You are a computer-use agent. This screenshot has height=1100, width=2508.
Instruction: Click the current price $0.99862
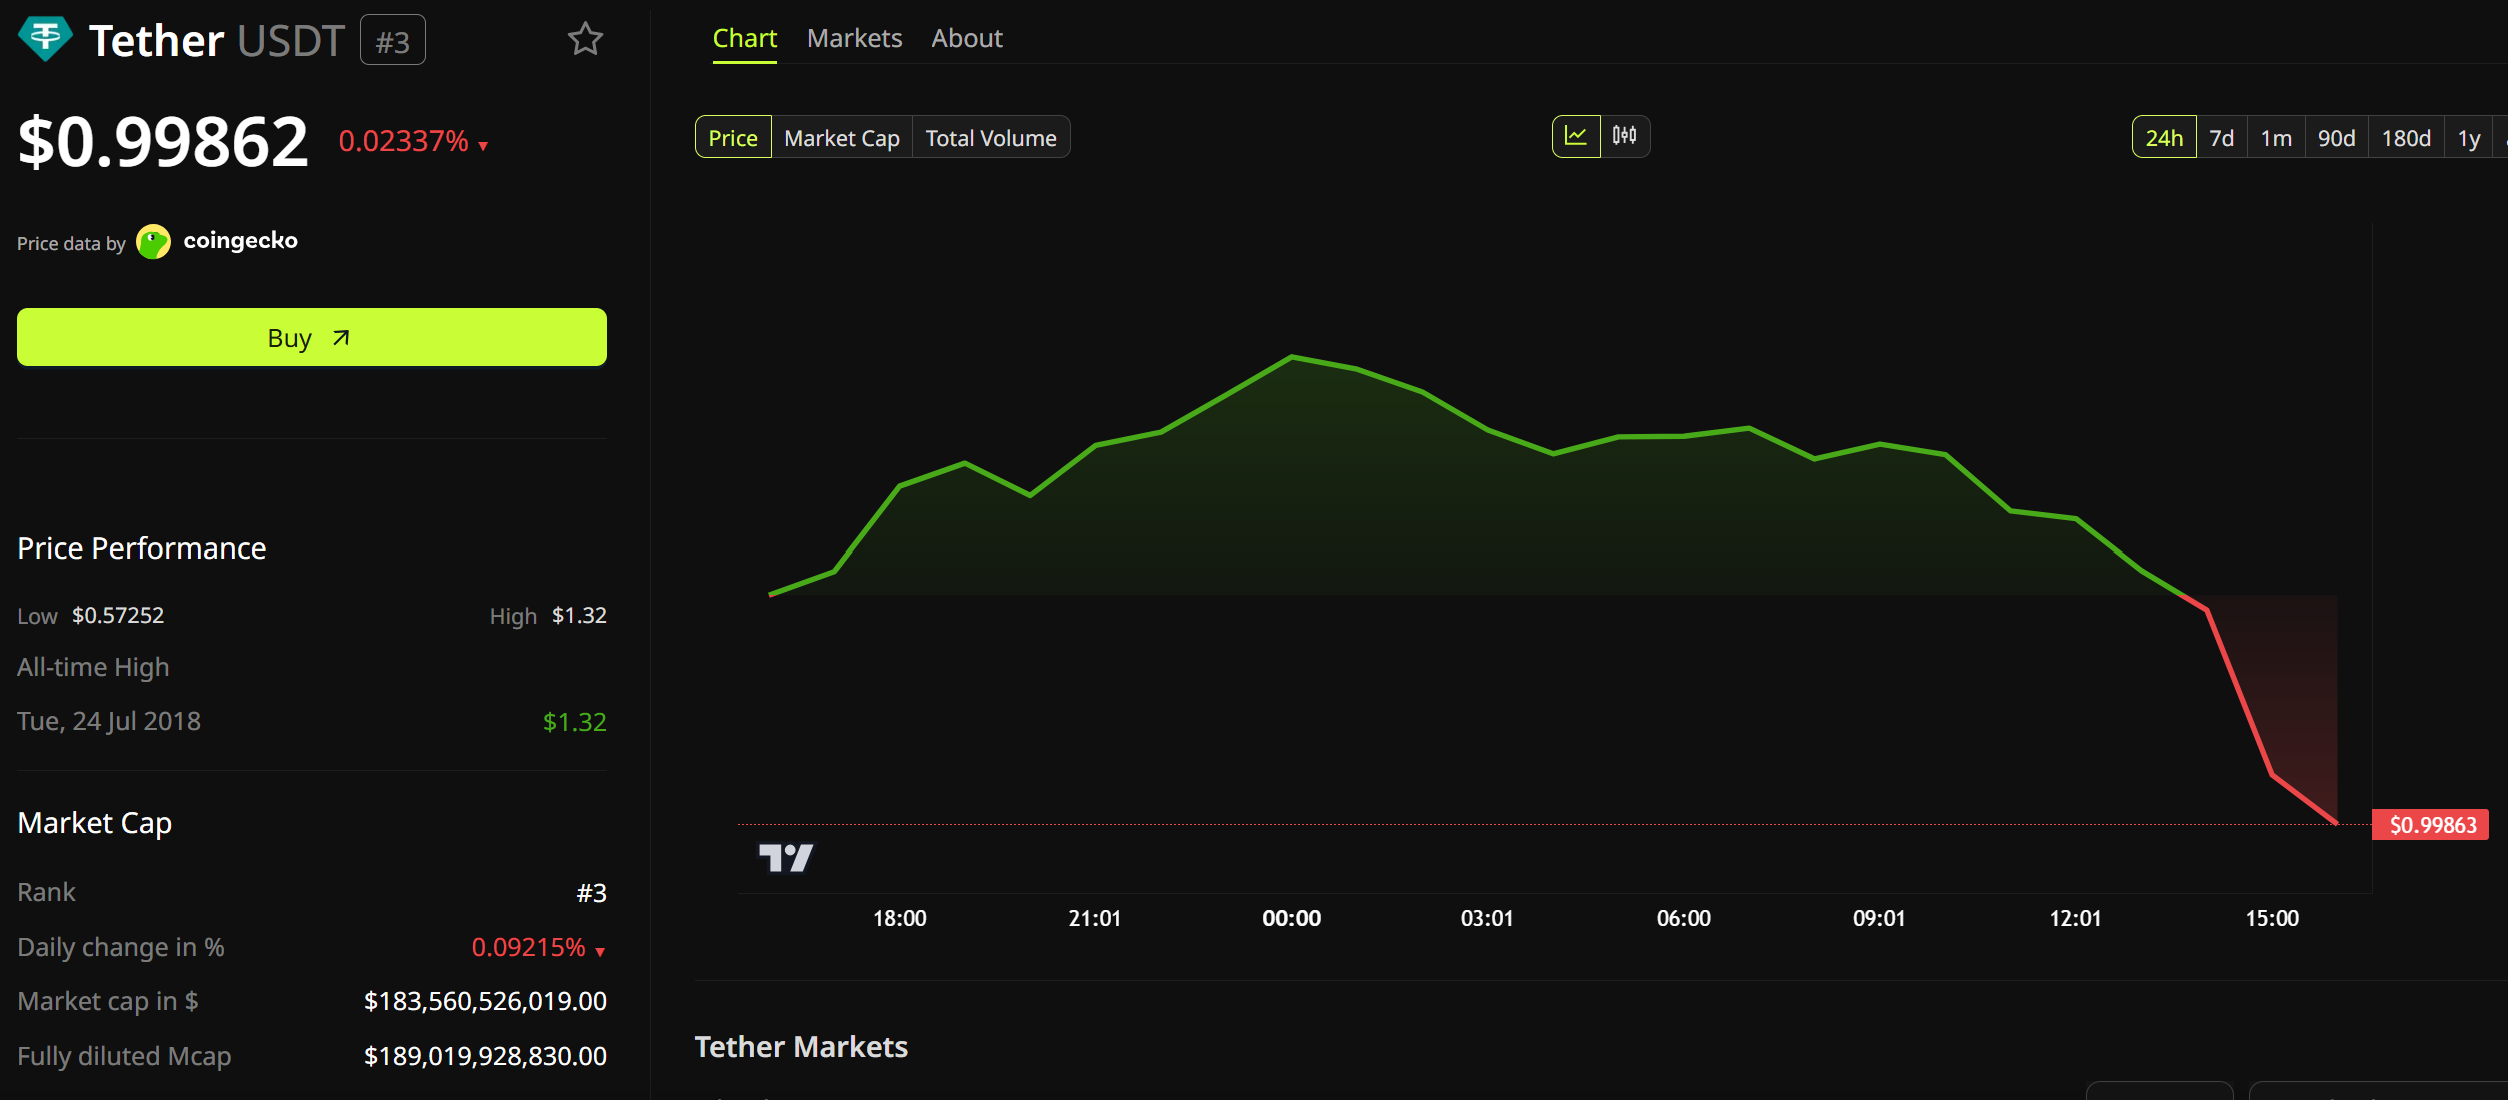pos(163,141)
